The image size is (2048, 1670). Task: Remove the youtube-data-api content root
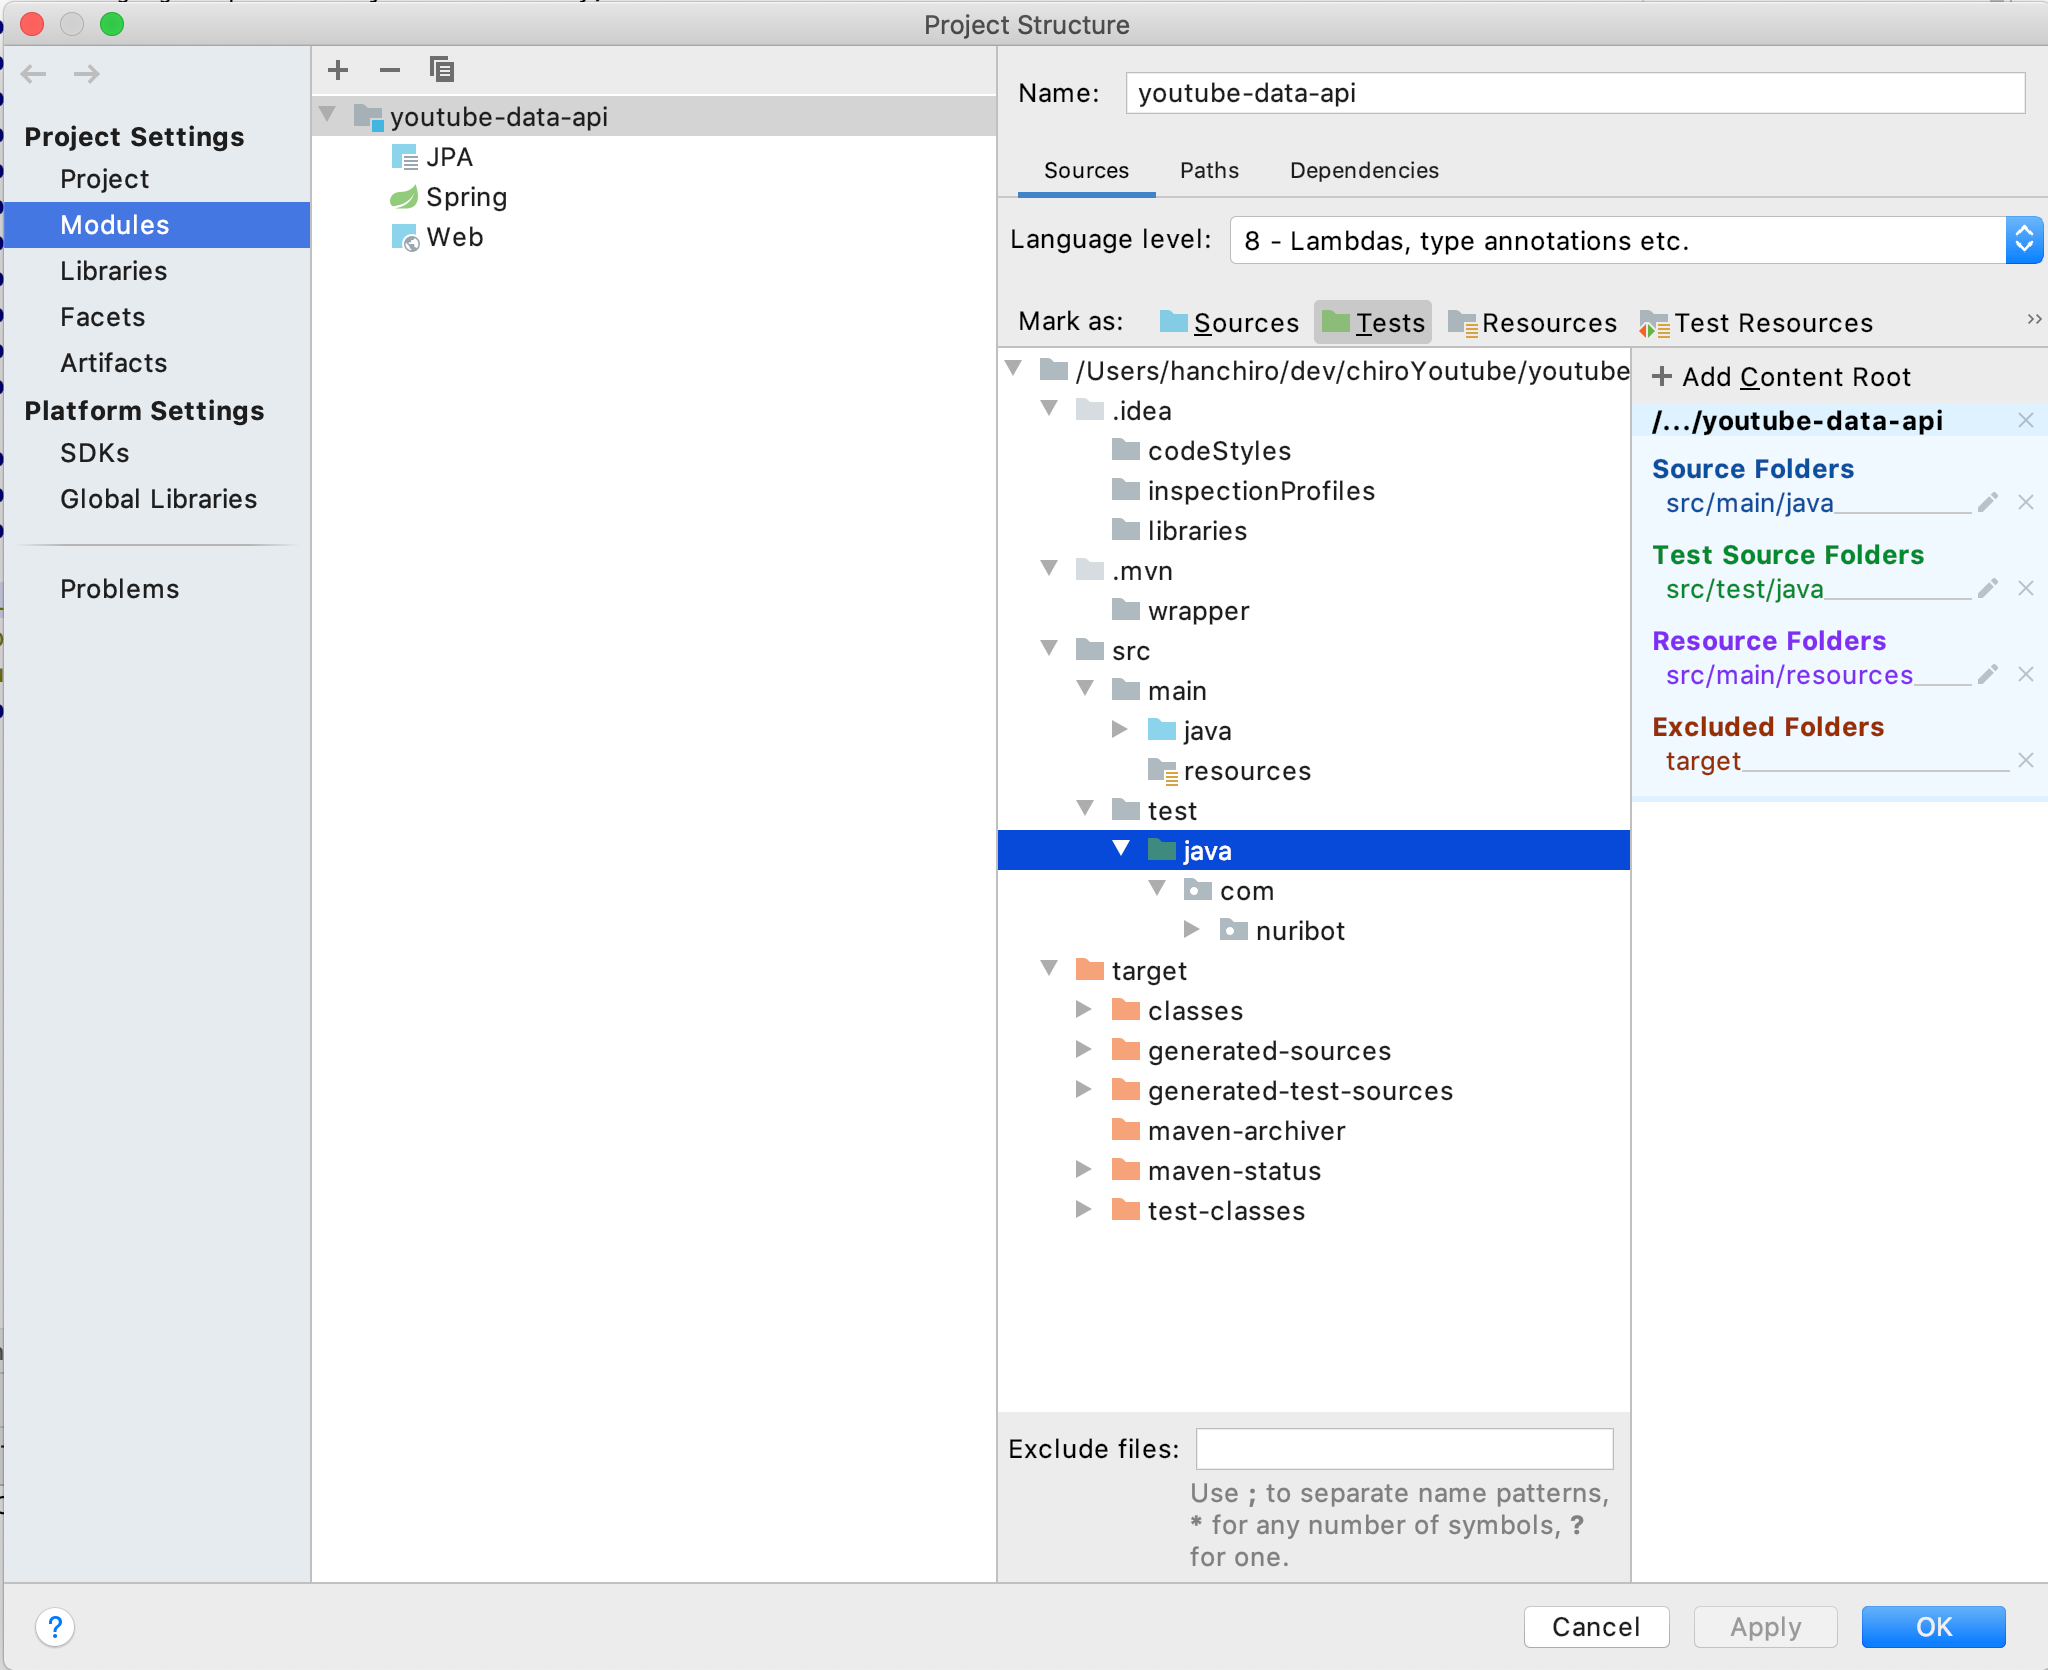click(2025, 421)
